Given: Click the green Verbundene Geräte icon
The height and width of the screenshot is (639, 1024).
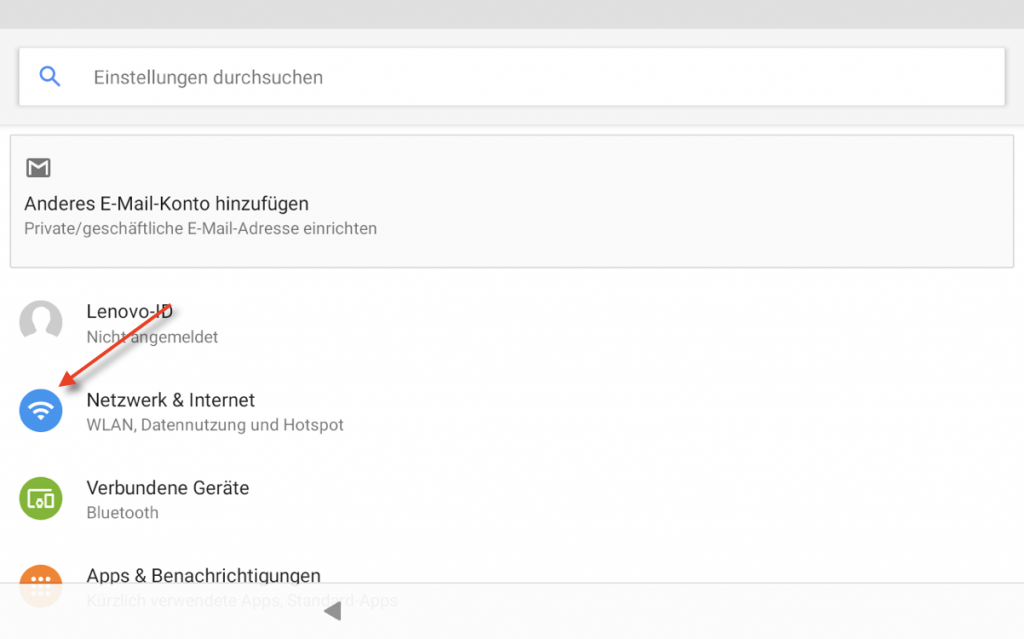Looking at the screenshot, I should click(41, 498).
